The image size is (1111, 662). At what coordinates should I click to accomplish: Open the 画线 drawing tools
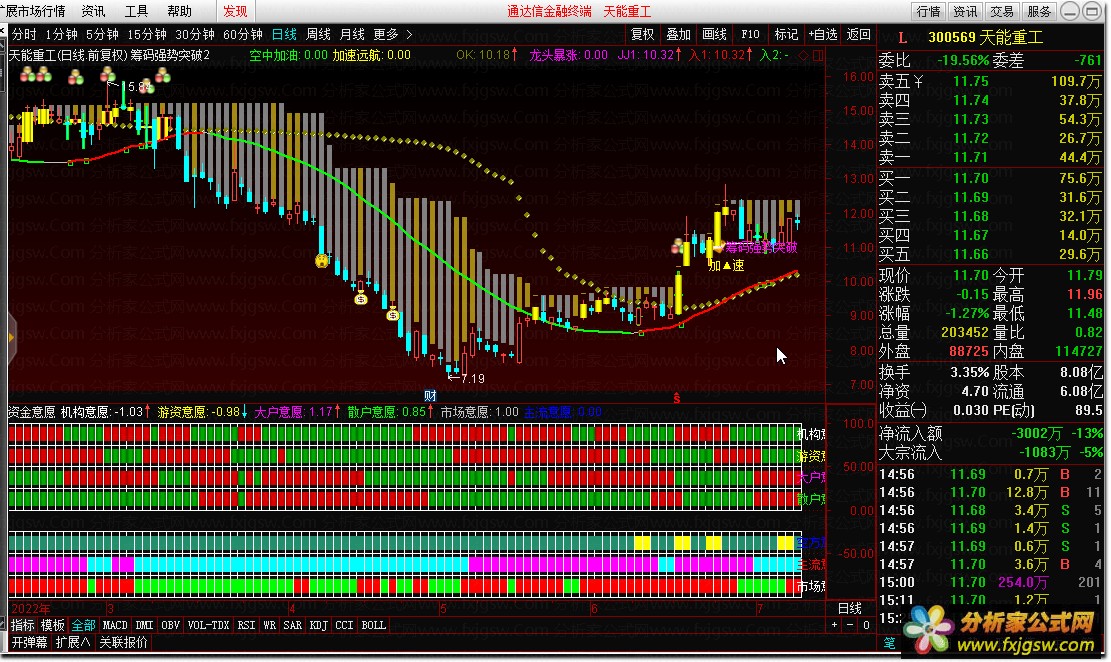tap(714, 34)
